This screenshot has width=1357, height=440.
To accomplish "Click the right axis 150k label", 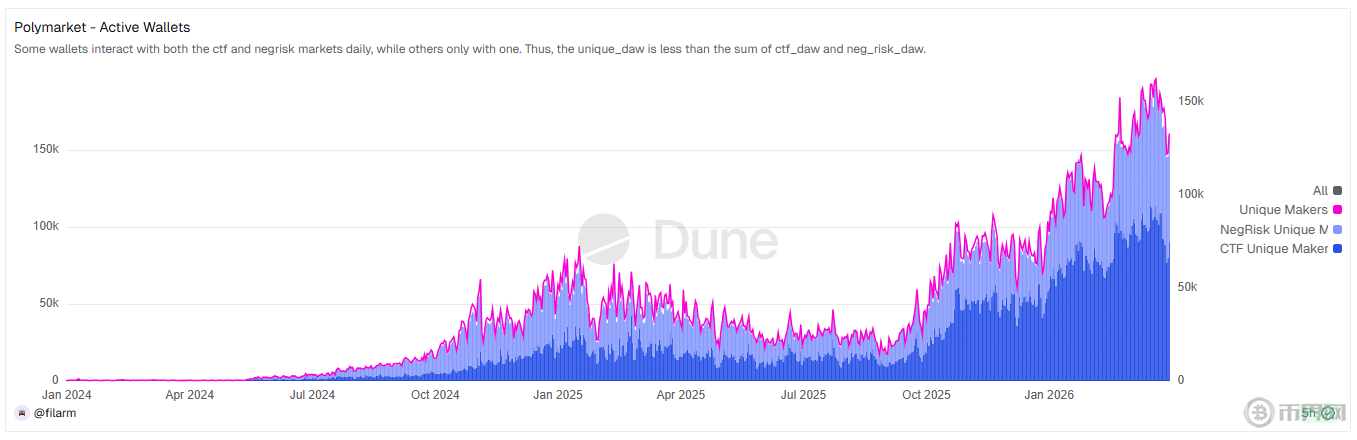I will coord(1192,101).
